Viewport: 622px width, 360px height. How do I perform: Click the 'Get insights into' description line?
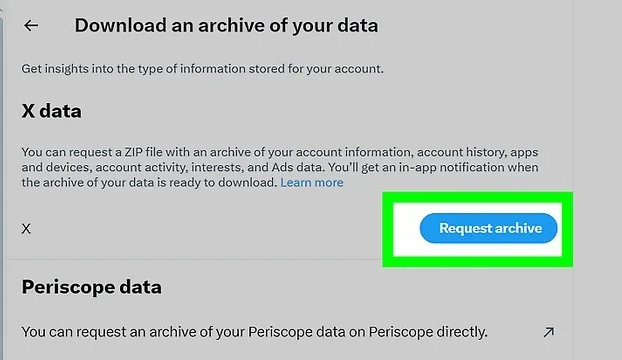point(202,69)
